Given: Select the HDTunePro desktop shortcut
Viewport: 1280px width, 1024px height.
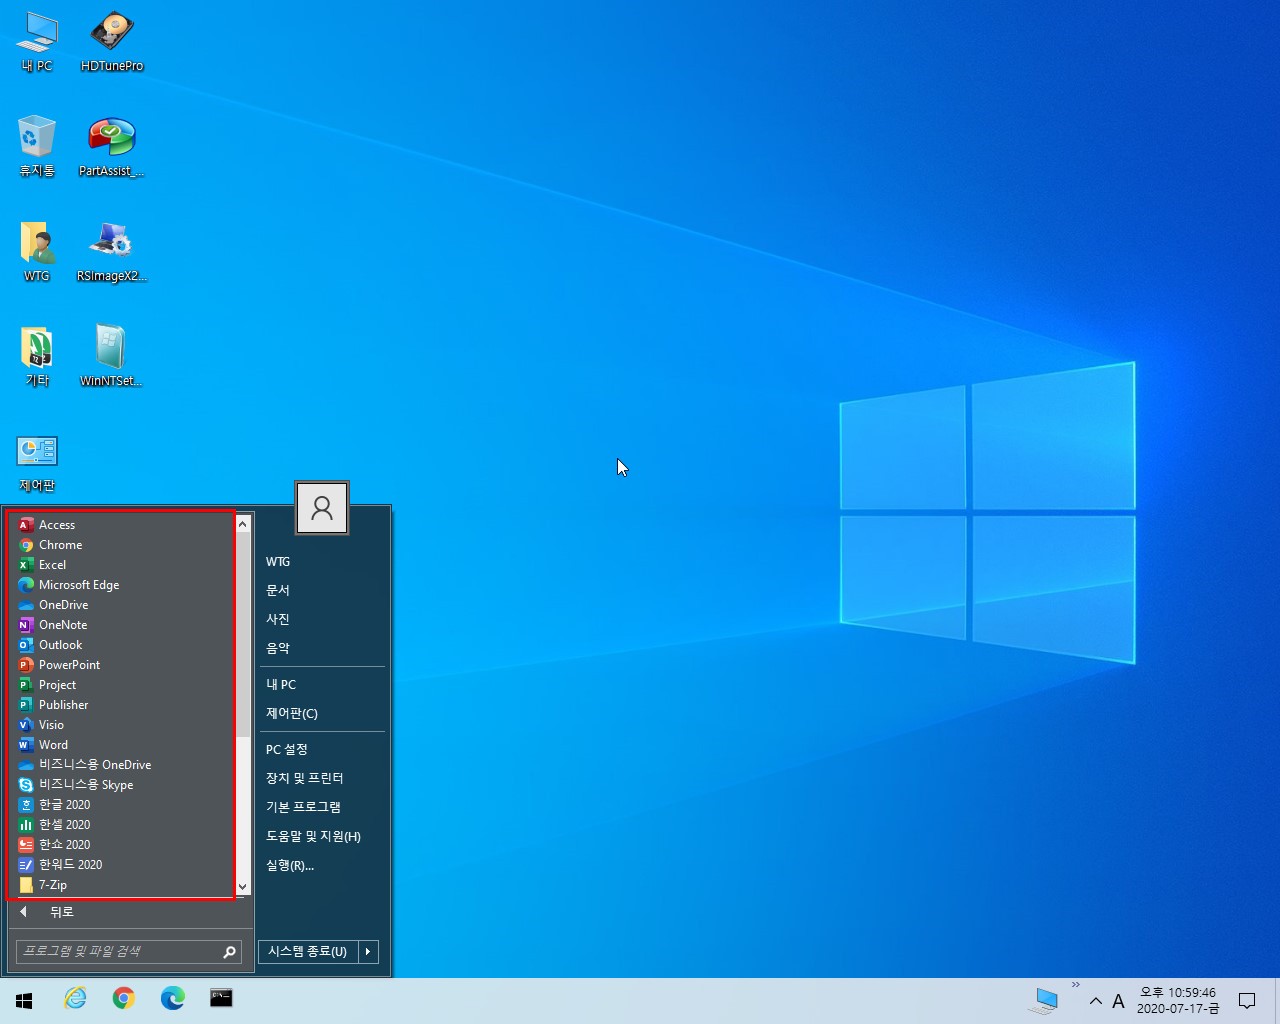Looking at the screenshot, I should [x=112, y=42].
